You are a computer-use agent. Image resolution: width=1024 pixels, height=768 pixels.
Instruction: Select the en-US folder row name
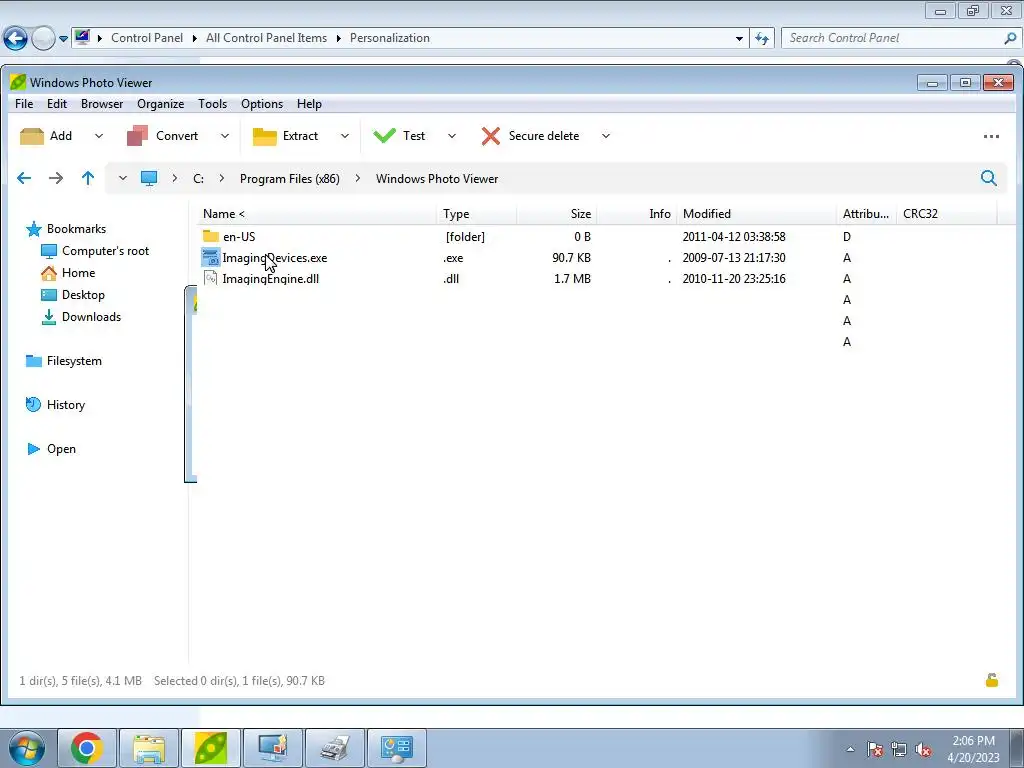click(239, 236)
